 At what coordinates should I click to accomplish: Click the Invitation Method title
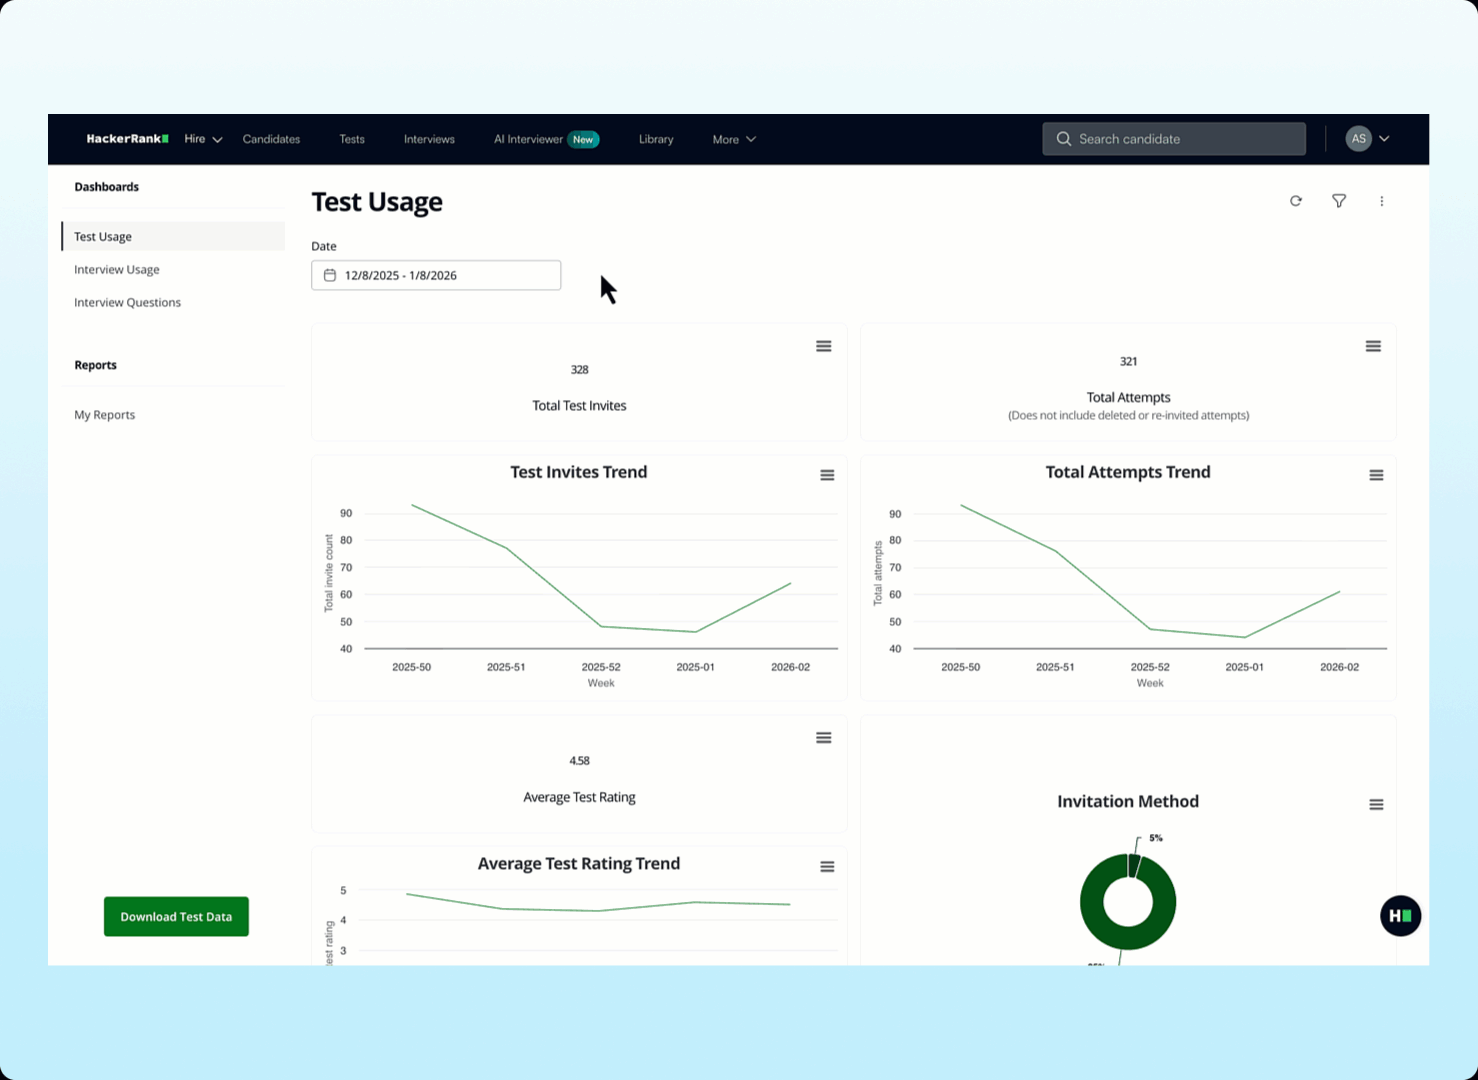(1127, 801)
